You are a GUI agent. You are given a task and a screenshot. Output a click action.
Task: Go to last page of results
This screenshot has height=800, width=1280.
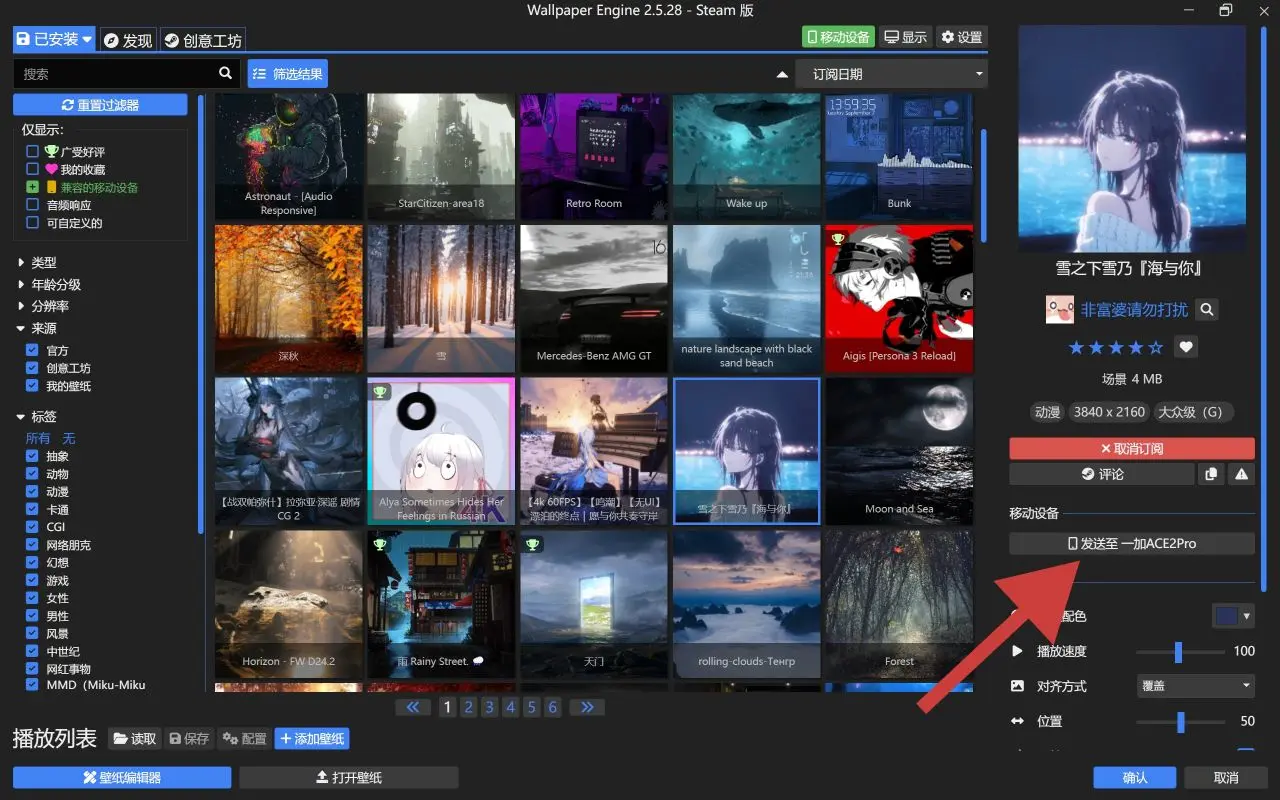[x=587, y=707]
